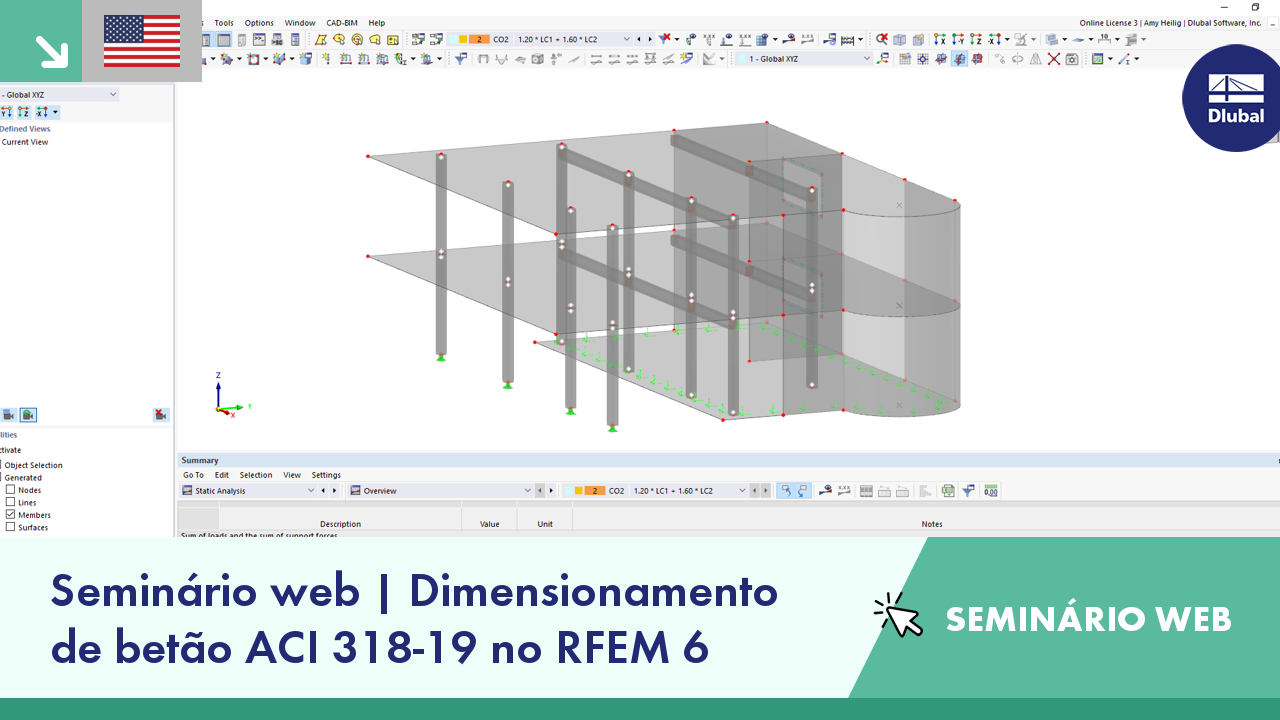Go to next load combination in top toolbar
Viewport: 1280px width, 720px height.
pos(650,40)
